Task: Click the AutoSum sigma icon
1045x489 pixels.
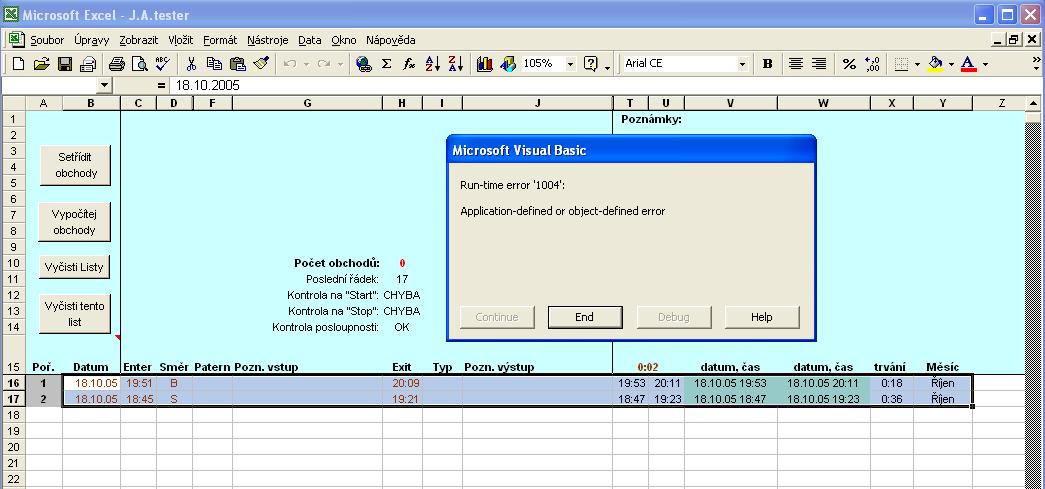Action: (386, 64)
